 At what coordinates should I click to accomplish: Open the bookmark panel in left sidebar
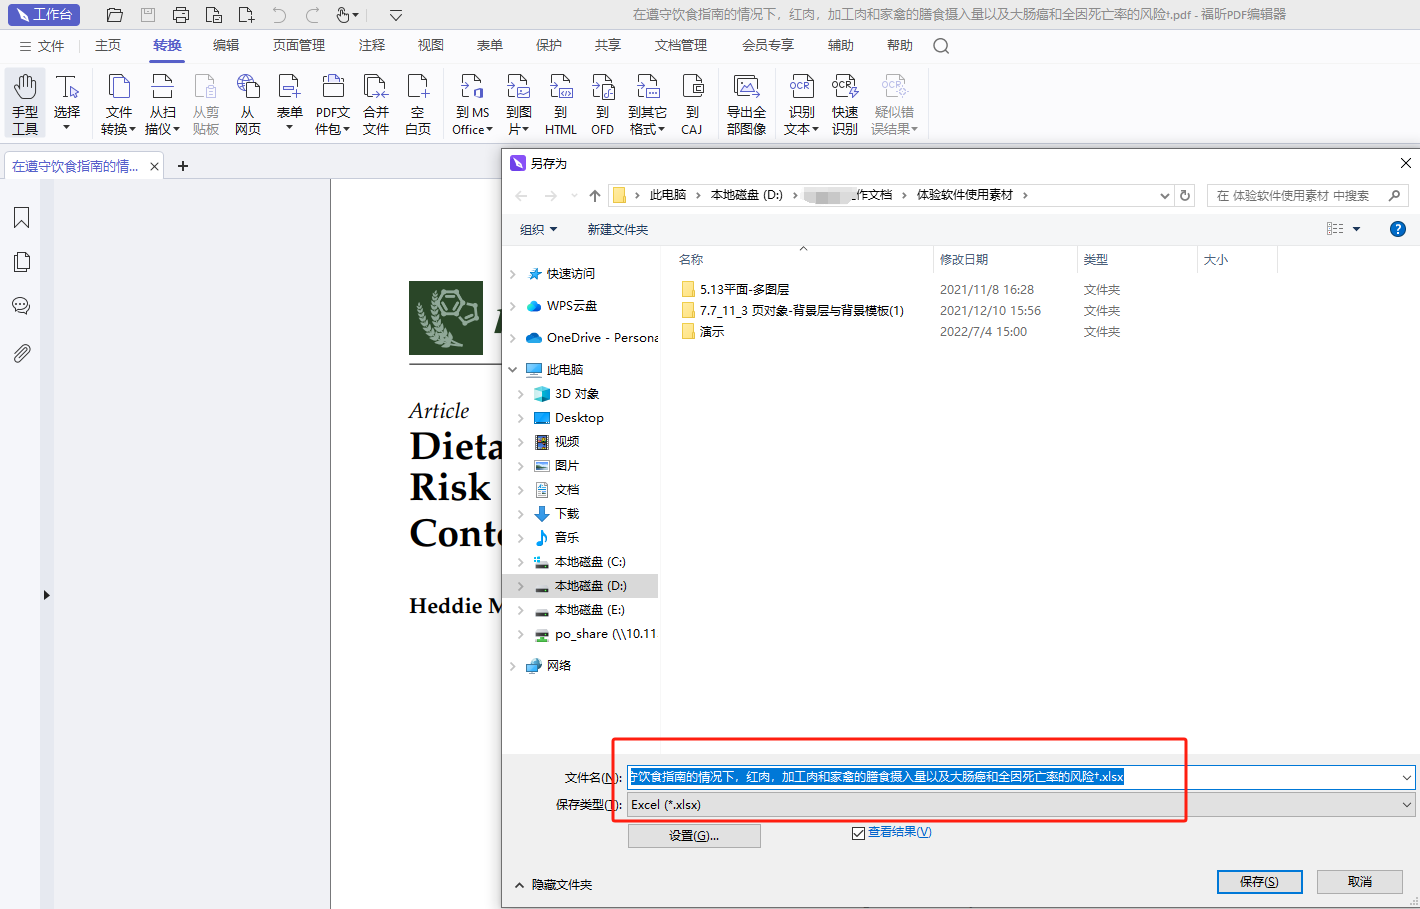[21, 218]
